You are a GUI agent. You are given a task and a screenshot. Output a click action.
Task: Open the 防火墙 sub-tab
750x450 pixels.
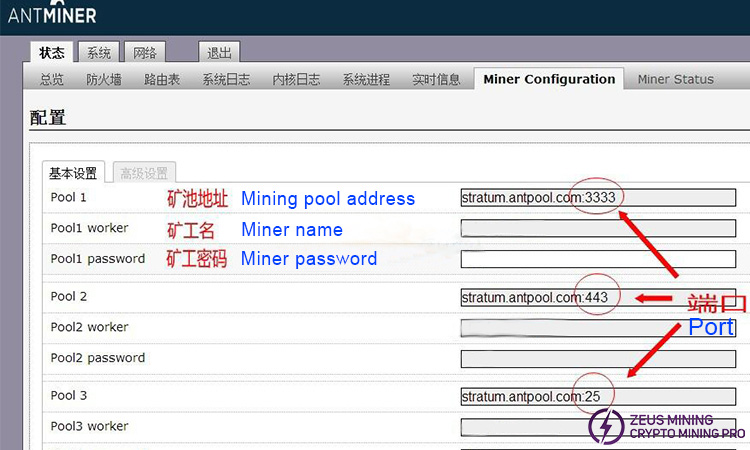pos(103,79)
